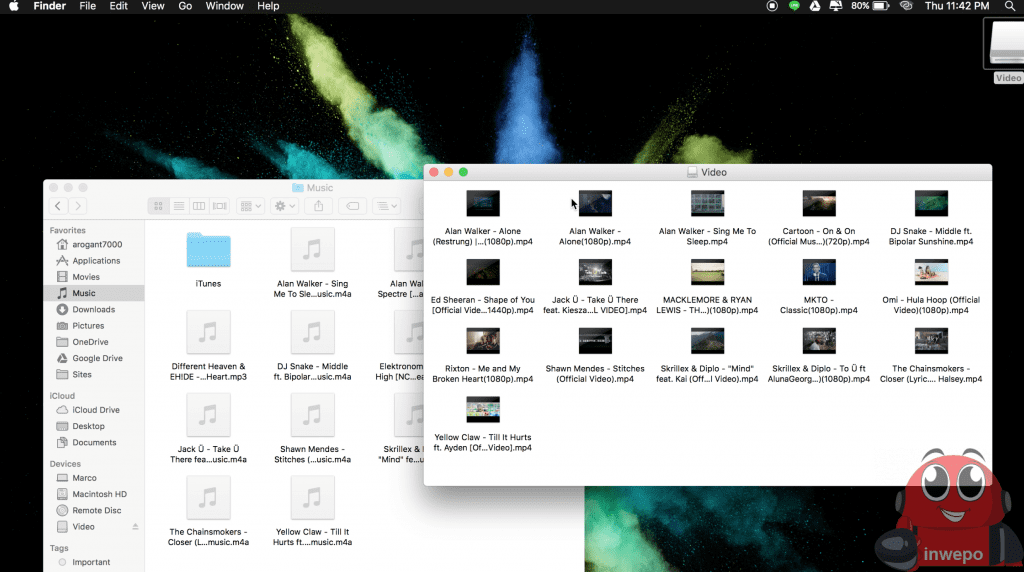Viewport: 1024px width, 572px height.
Task: Click the LINE status icon in menu bar
Action: [x=794, y=6]
